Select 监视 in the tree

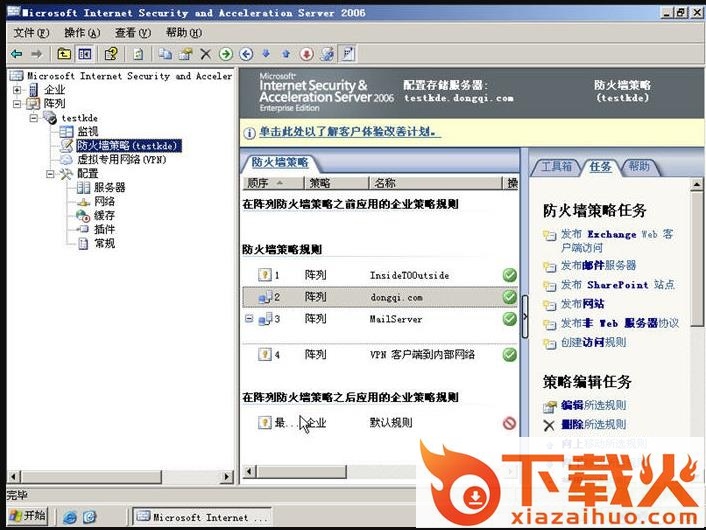pyautogui.click(x=88, y=131)
